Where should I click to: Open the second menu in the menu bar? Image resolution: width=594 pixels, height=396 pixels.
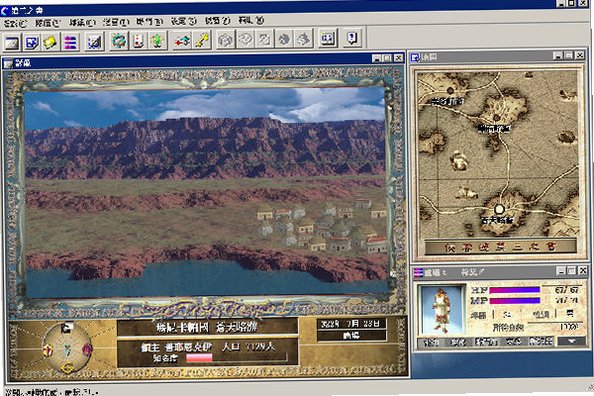(47, 23)
